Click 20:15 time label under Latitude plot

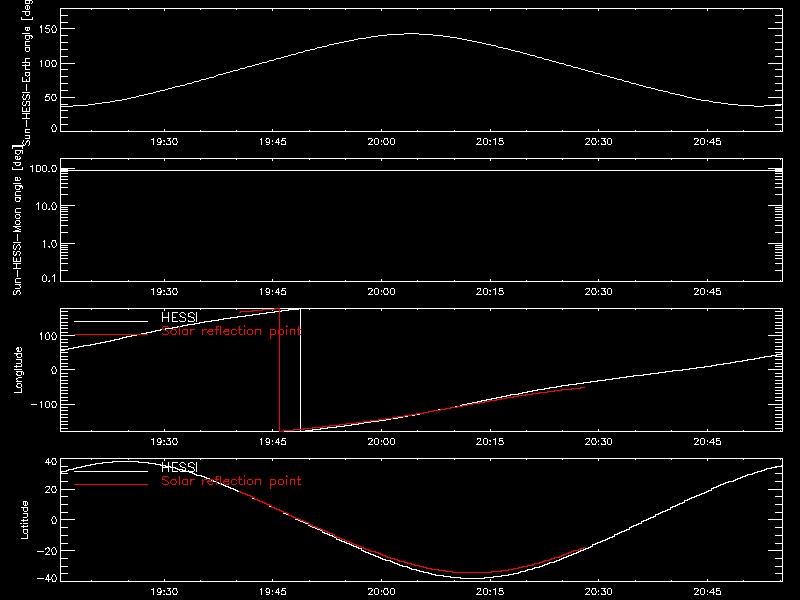[490, 592]
